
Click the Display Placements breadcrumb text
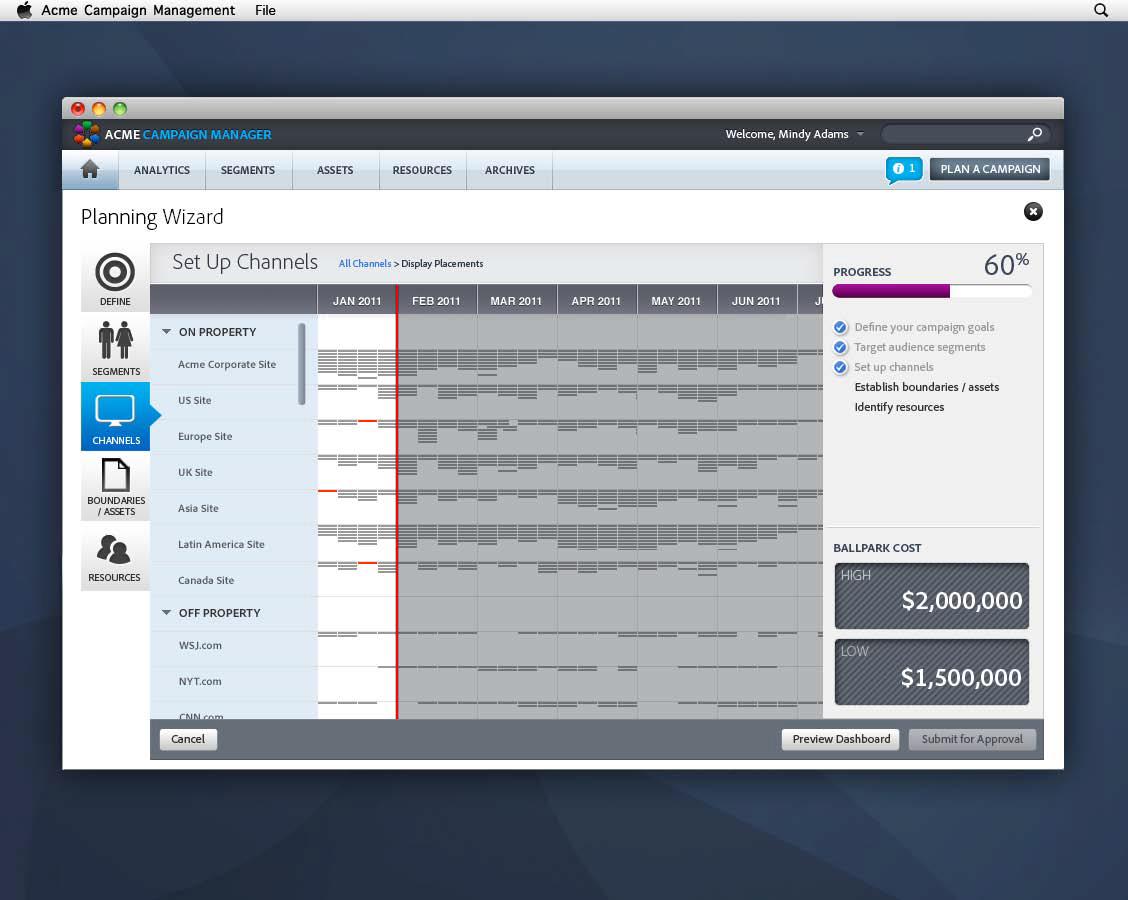[442, 263]
